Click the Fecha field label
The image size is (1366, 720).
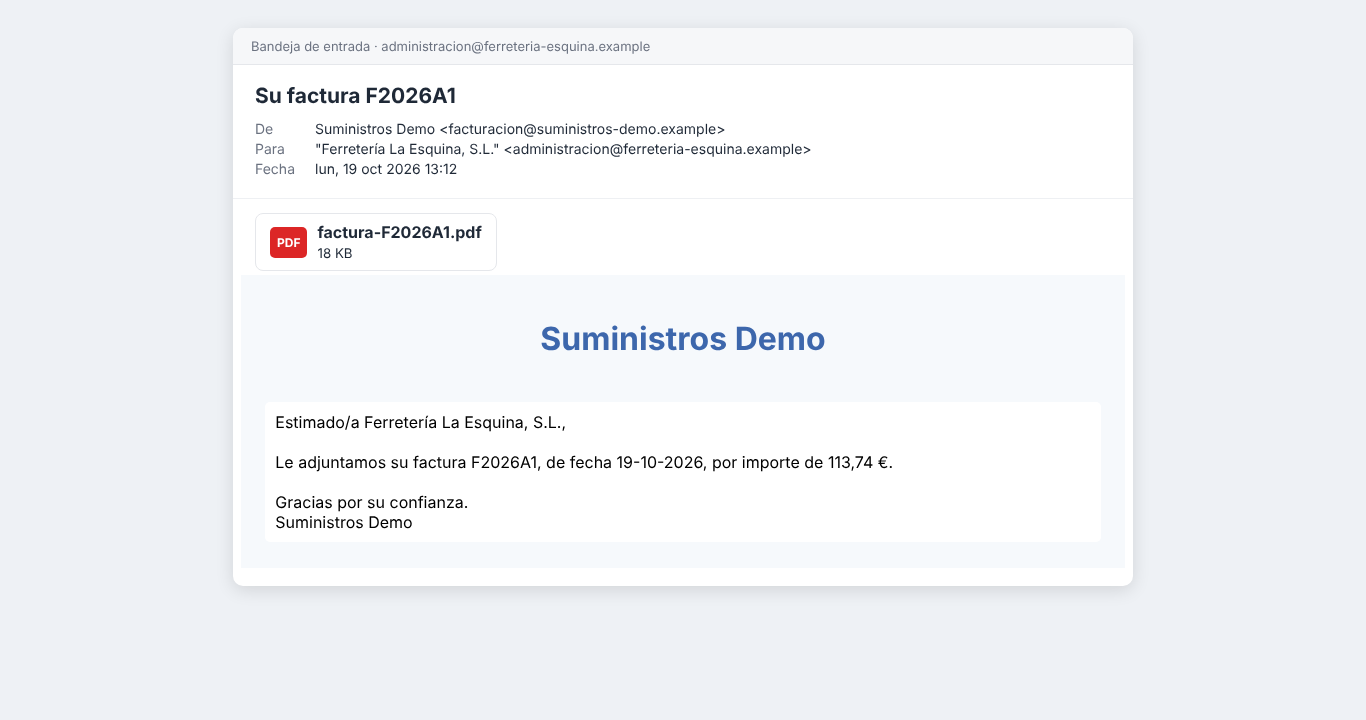(x=275, y=169)
